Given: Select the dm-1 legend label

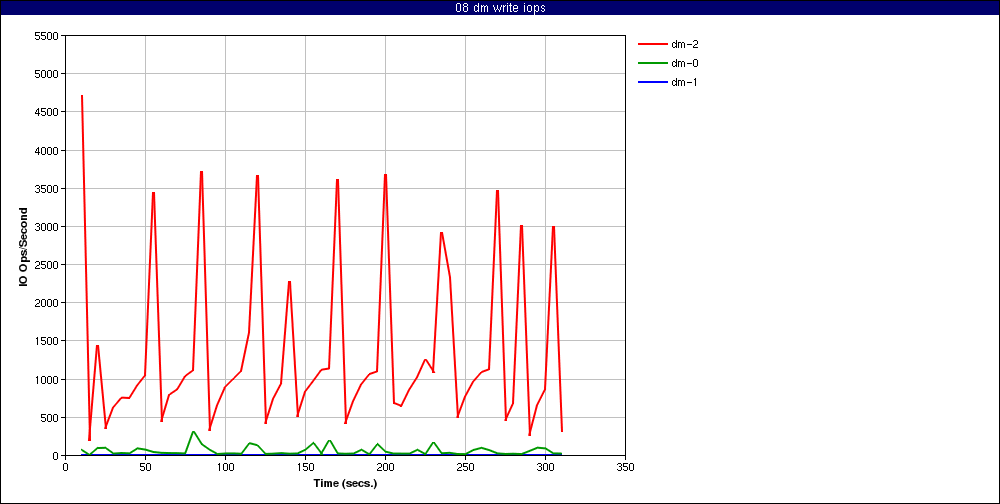Looking at the screenshot, I should pyautogui.click(x=684, y=82).
